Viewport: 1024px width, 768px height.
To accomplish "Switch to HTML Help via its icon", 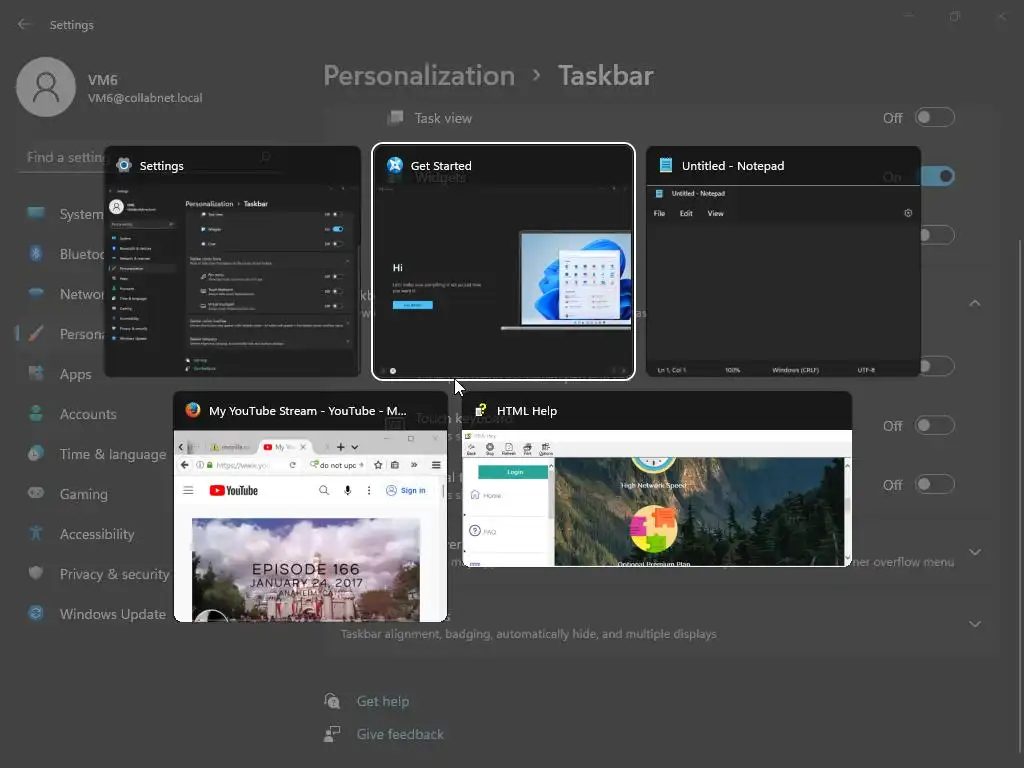I will pos(481,410).
